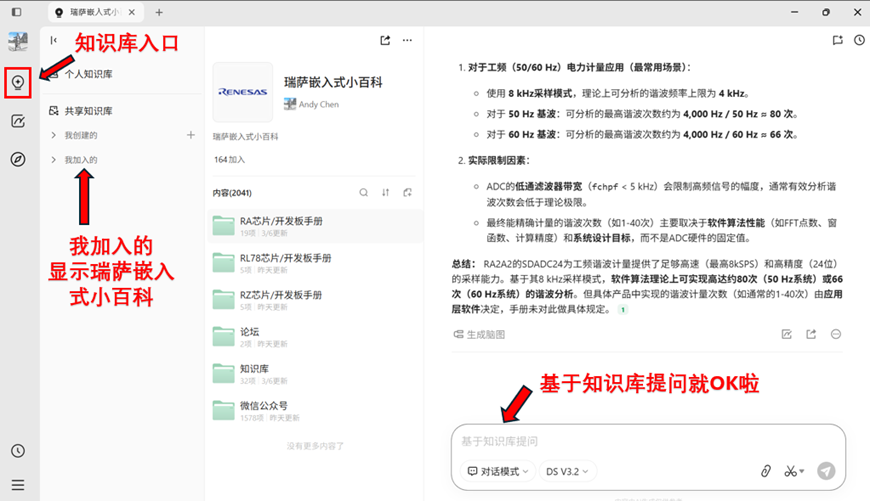Image resolution: width=870 pixels, height=501 pixels.
Task: Open the DS V3.2 model dropdown
Action: (x=567, y=471)
